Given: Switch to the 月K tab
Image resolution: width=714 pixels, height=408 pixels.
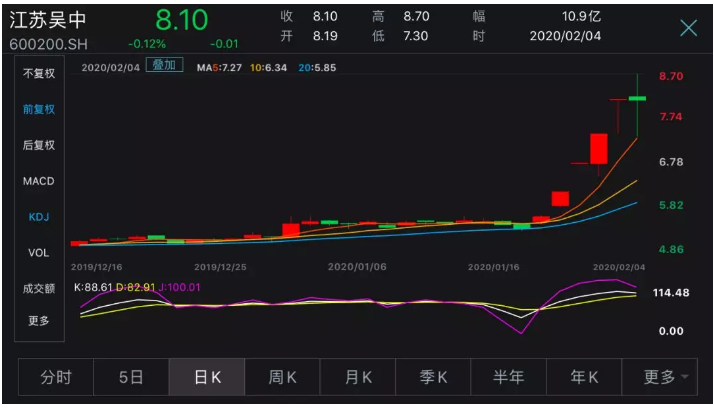Looking at the screenshot, I should 358,377.
